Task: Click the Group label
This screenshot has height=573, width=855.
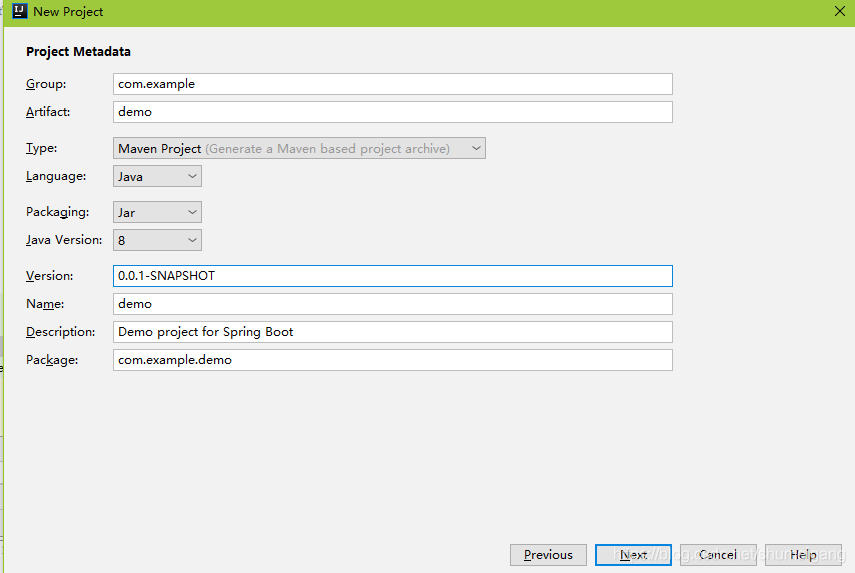Action: click(46, 84)
